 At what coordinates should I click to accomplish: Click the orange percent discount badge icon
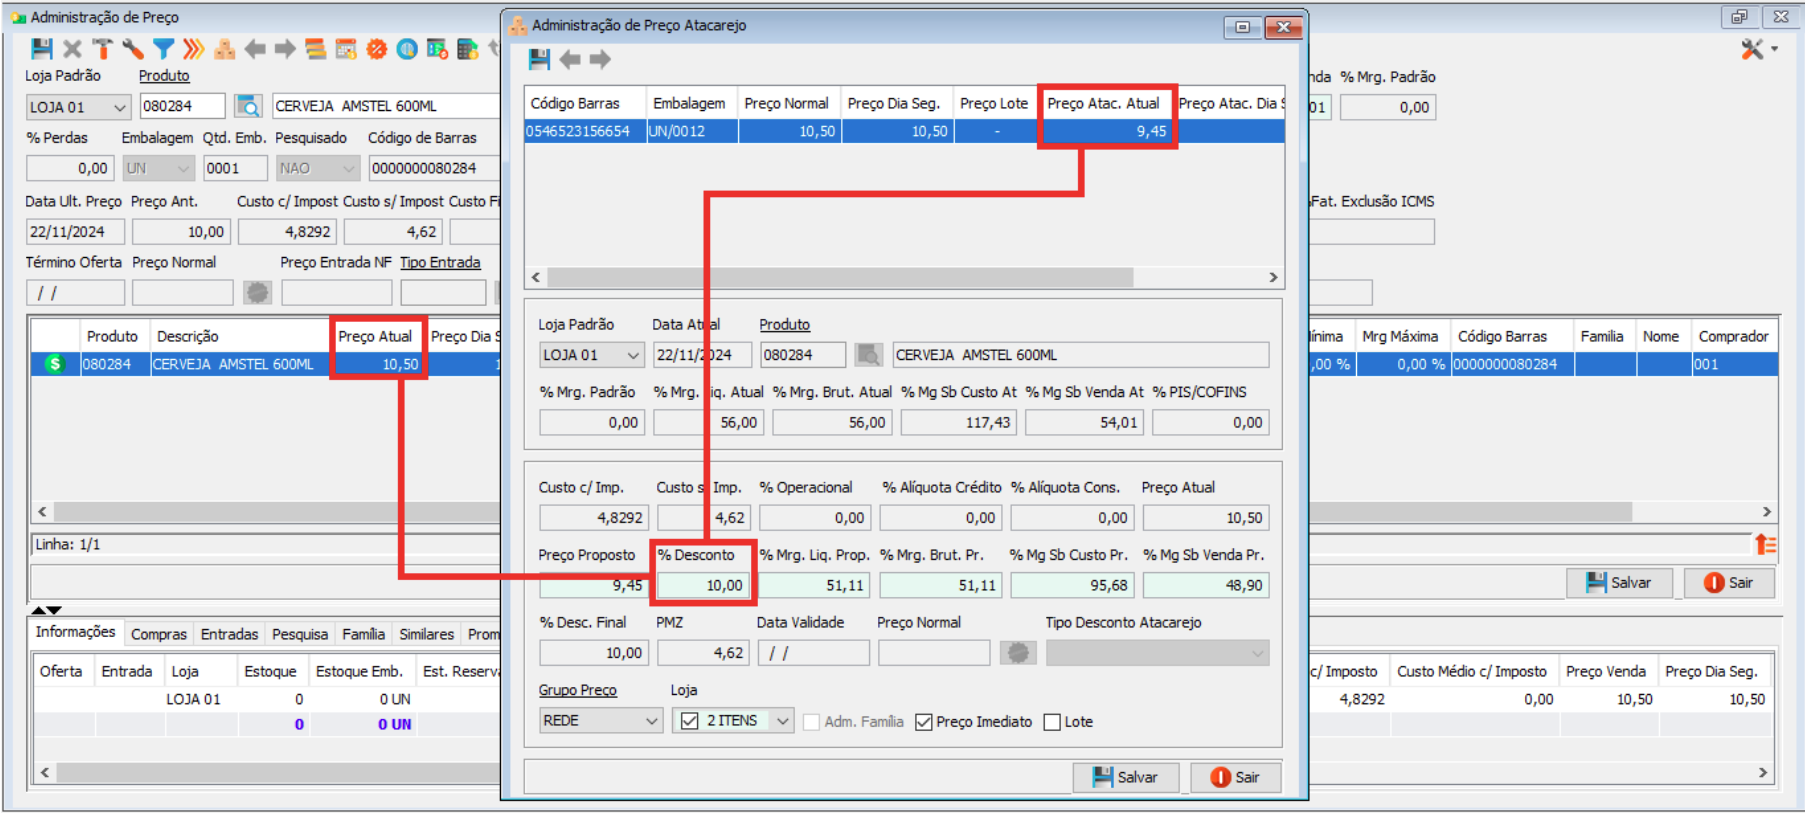(x=376, y=49)
